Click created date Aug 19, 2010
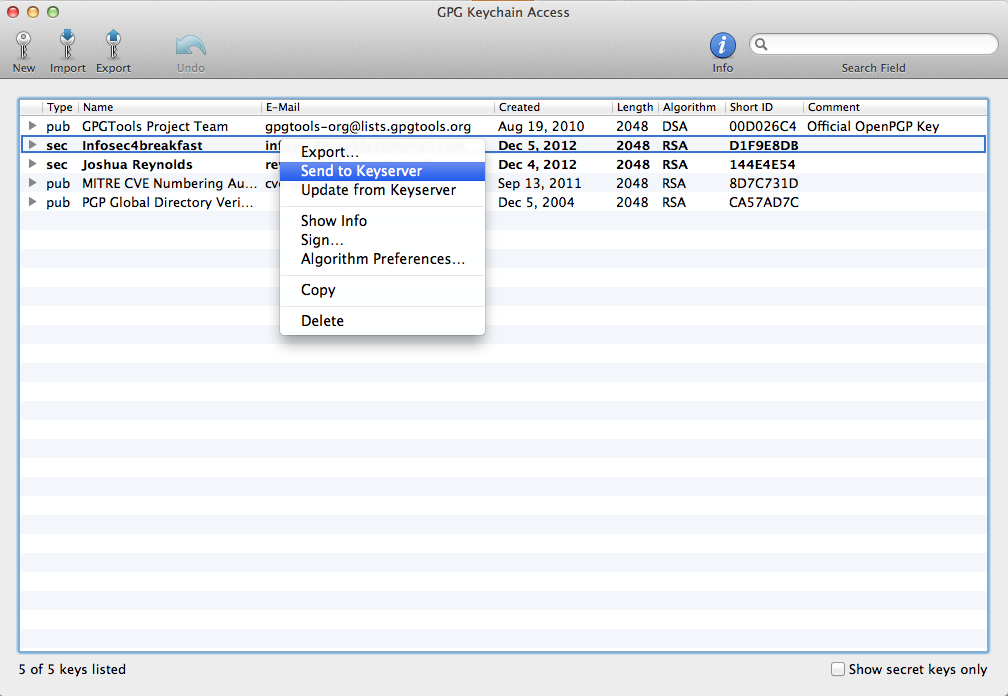1008x696 pixels. click(x=541, y=127)
